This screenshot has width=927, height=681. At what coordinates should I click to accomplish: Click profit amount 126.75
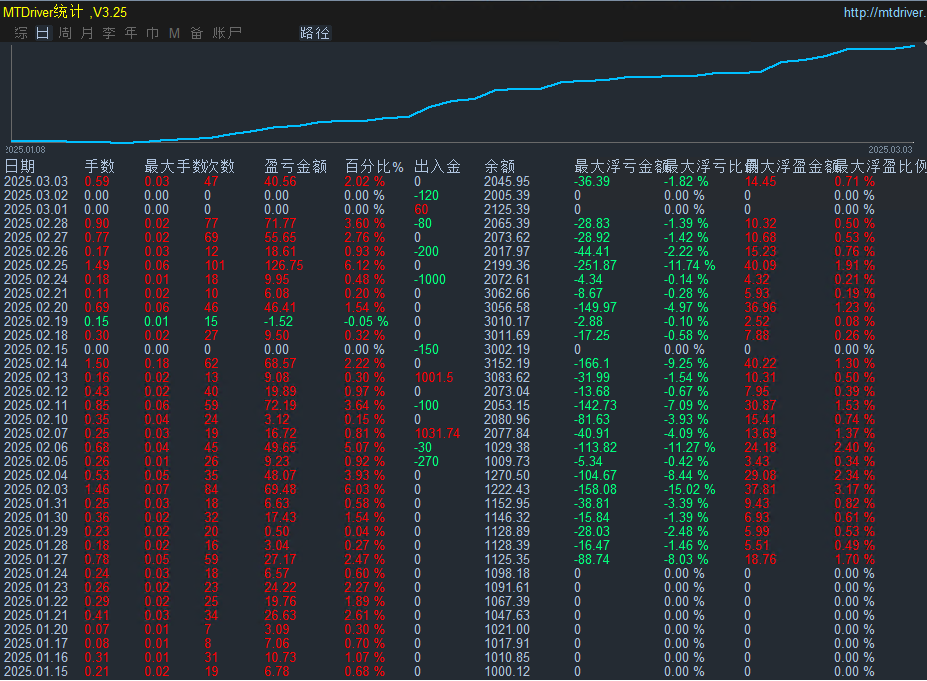[284, 265]
